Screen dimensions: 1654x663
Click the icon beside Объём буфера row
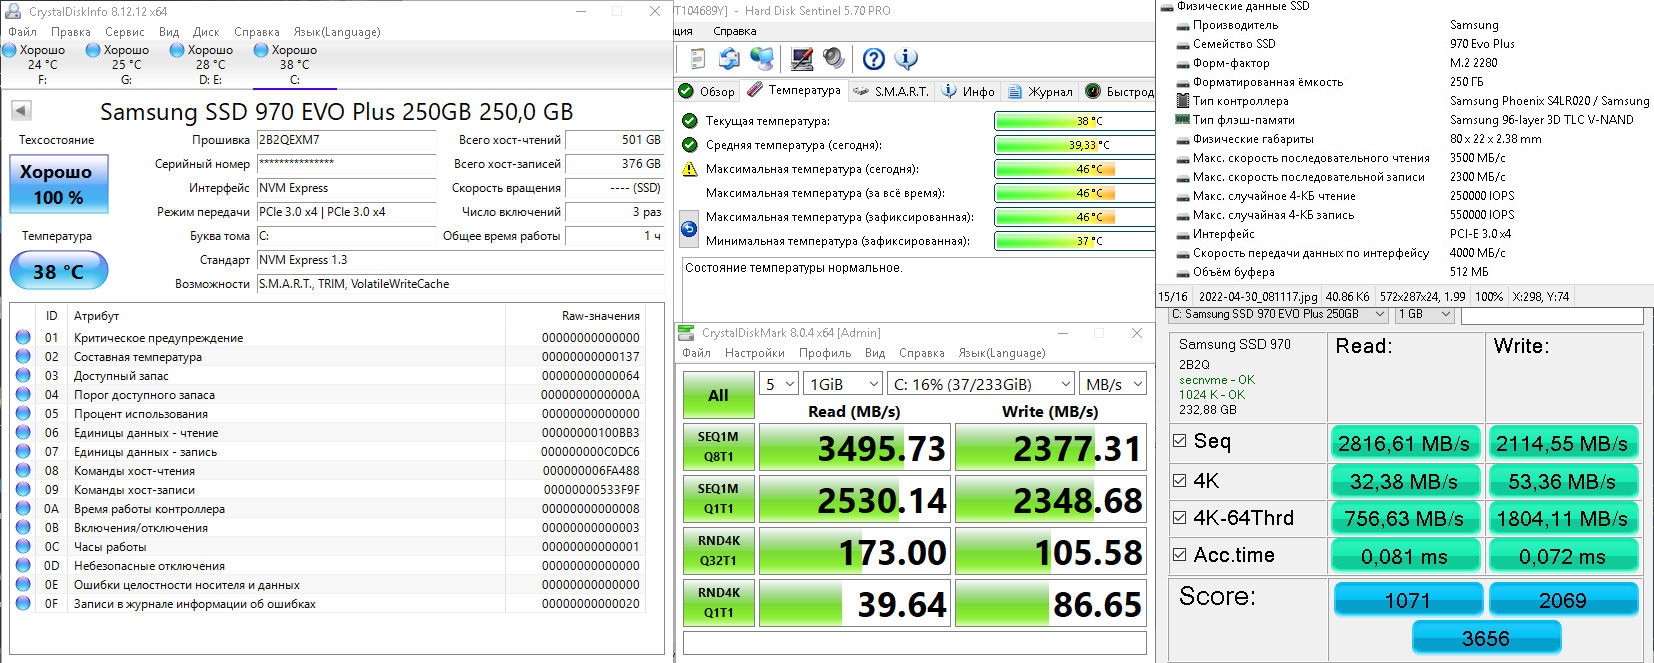[1182, 272]
